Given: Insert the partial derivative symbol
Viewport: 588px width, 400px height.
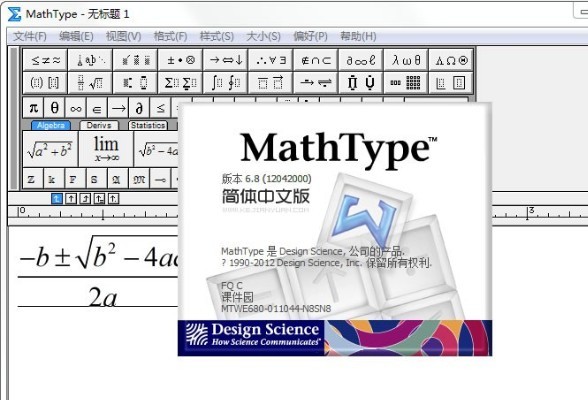Looking at the screenshot, I should click(x=139, y=108).
